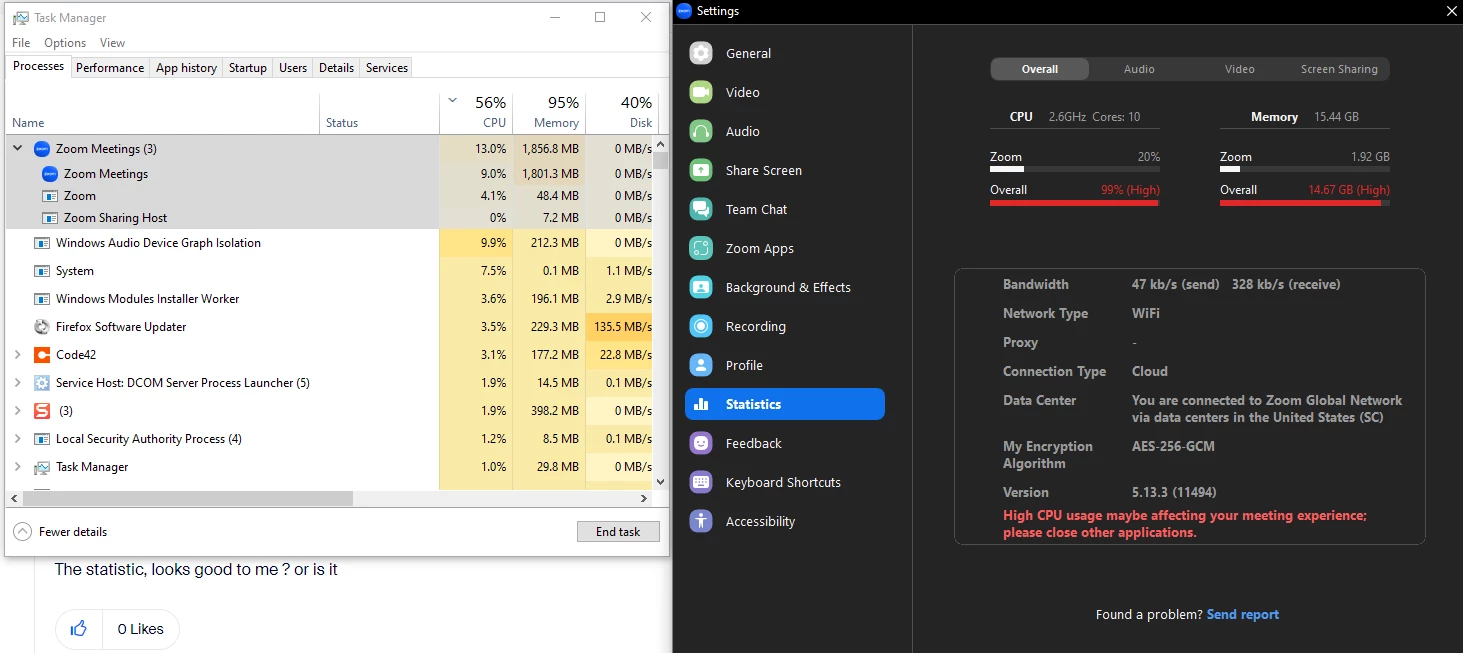Screen dimensions: 1463x653
Task: Click Zoom CPU usage progress bar
Action: [1074, 170]
